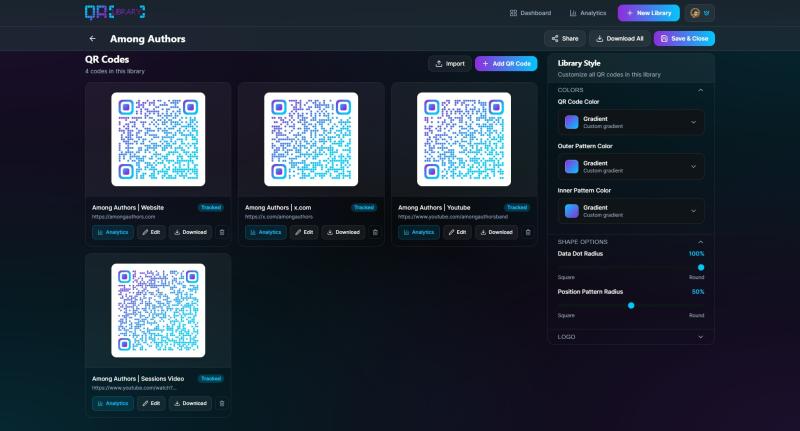Click the Website QR code thumbnail
Image resolution: width=800 pixels, height=431 pixels.
[158, 139]
